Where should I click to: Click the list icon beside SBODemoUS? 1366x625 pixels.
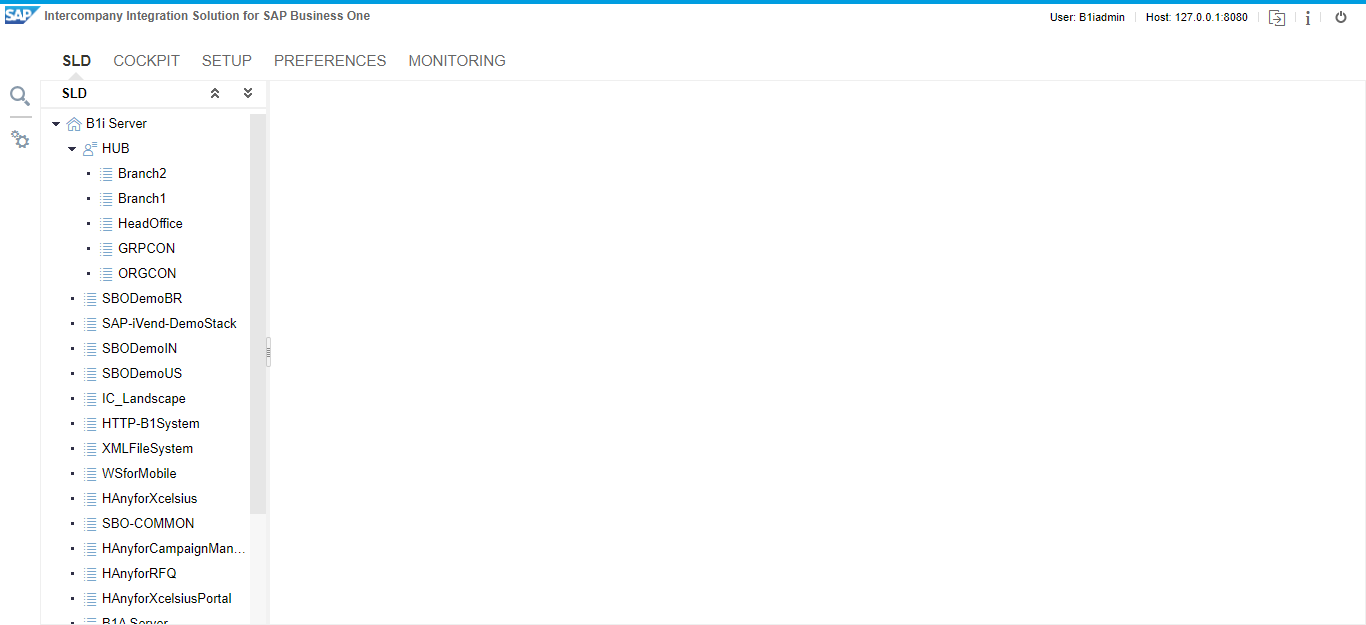click(90, 374)
